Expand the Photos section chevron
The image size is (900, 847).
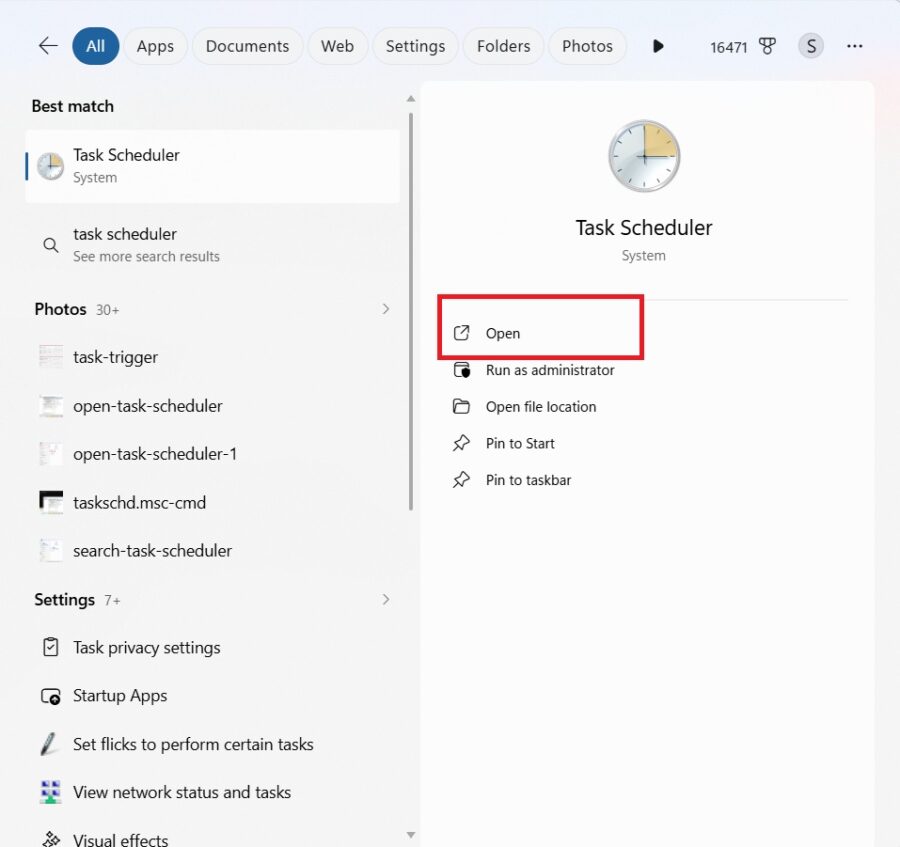point(385,309)
